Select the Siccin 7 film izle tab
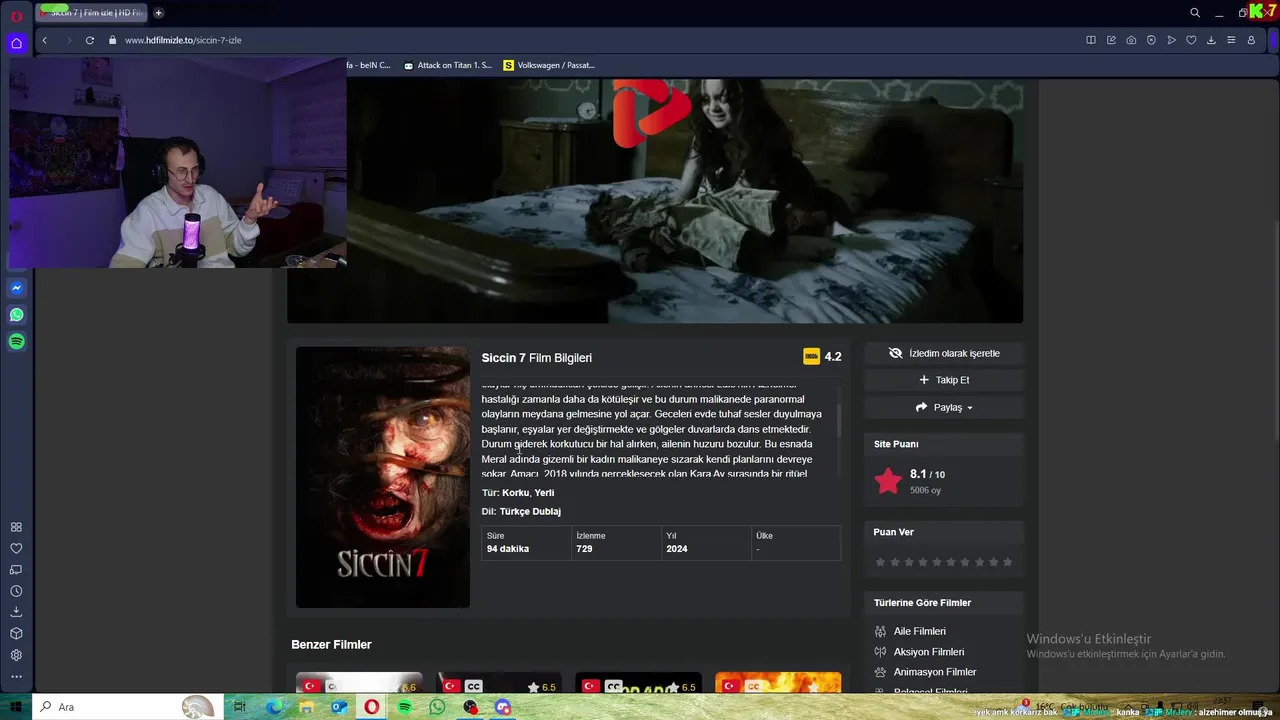 tap(91, 13)
